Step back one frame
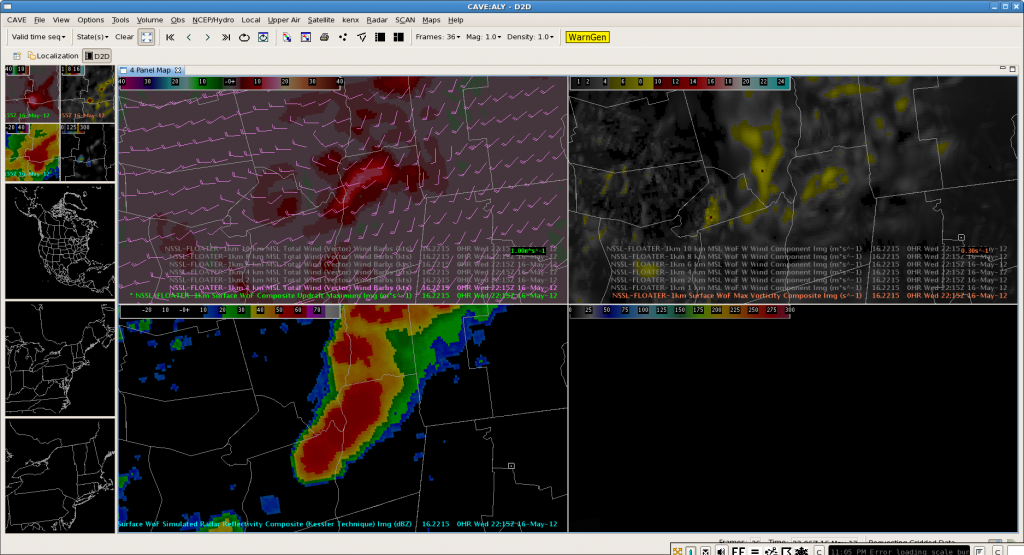The width and height of the screenshot is (1024, 555). (189, 37)
